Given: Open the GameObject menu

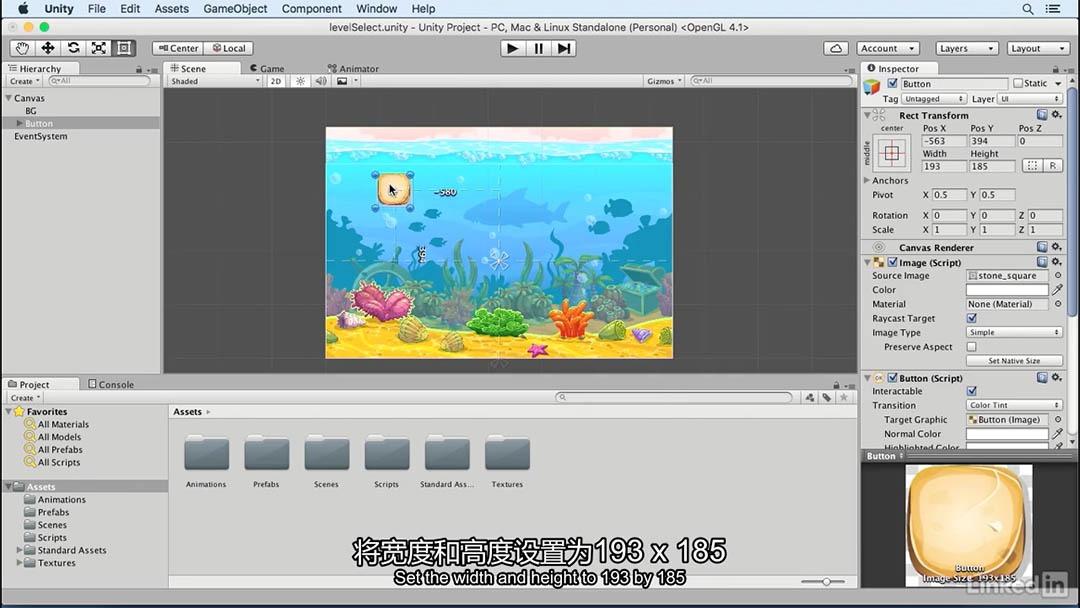Looking at the screenshot, I should tap(235, 9).
